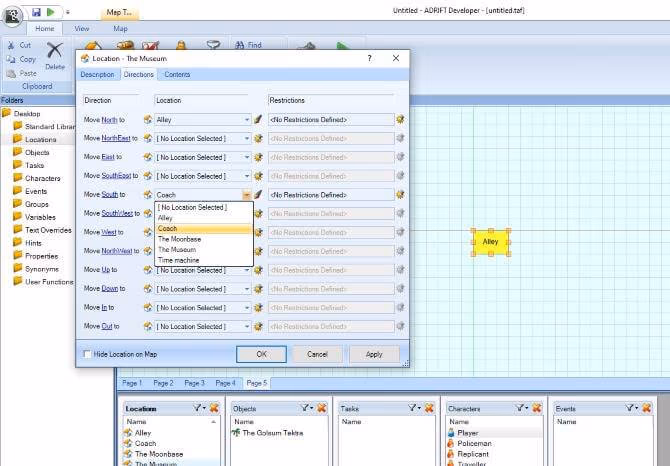Click the edit icon beside the South location
670x466 pixels.
click(258, 195)
